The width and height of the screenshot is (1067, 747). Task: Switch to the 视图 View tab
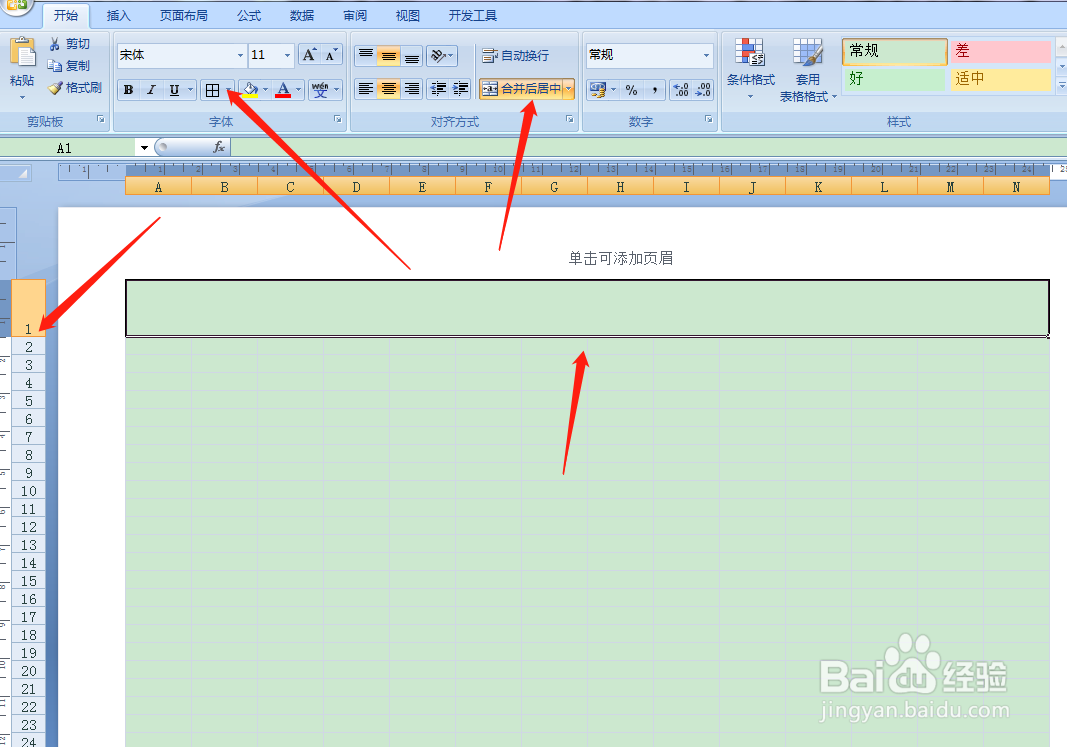point(408,16)
